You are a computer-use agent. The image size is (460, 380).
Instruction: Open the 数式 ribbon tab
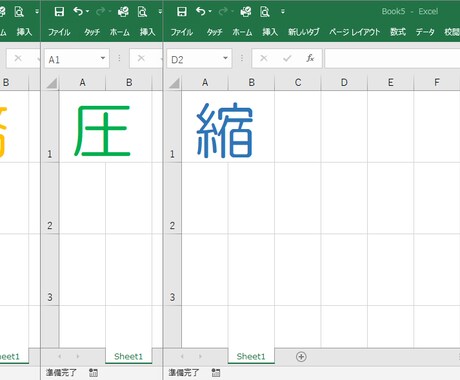[398, 32]
